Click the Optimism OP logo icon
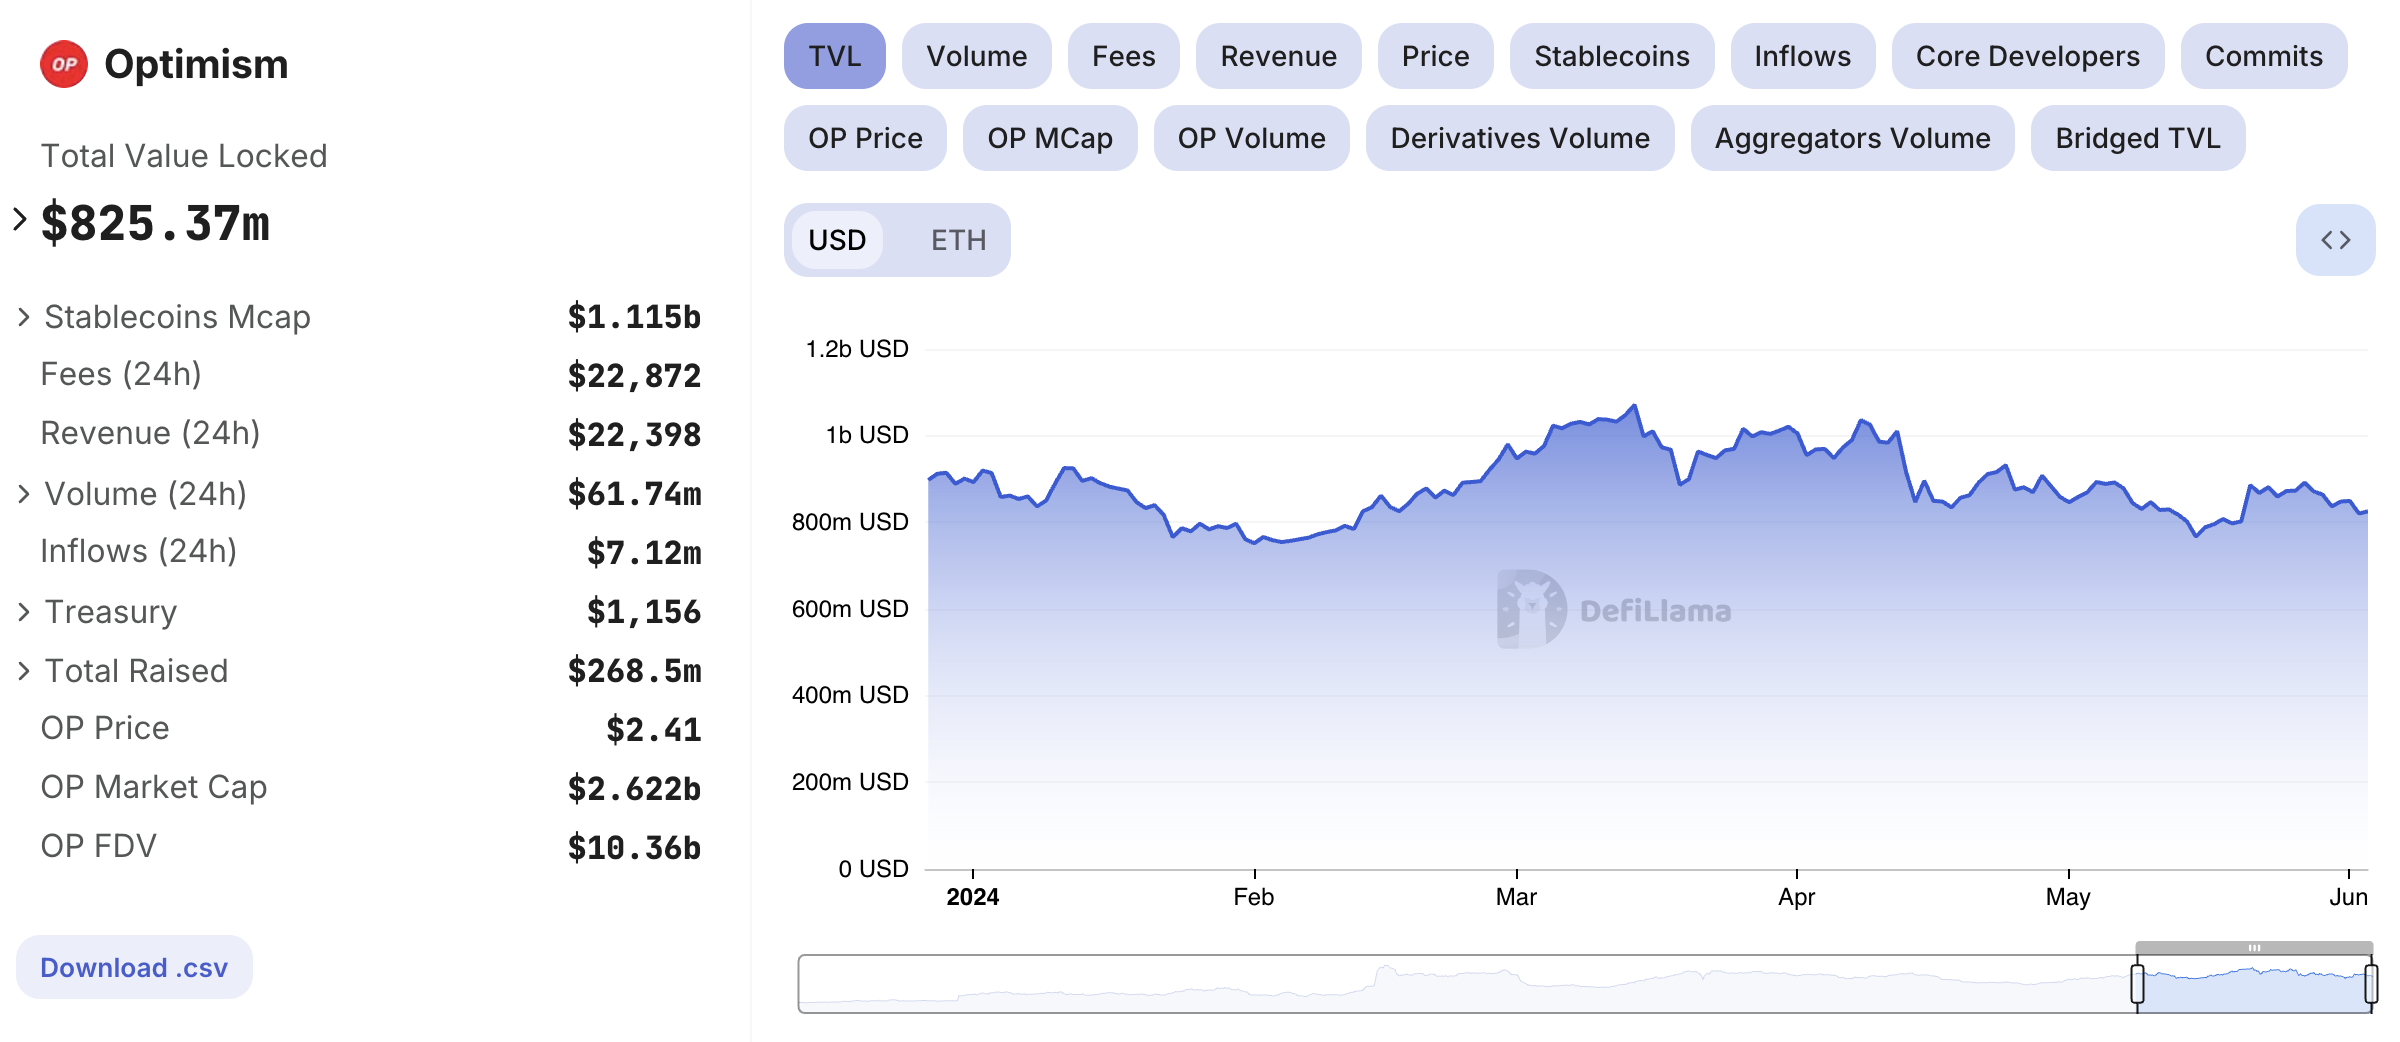 click(64, 64)
